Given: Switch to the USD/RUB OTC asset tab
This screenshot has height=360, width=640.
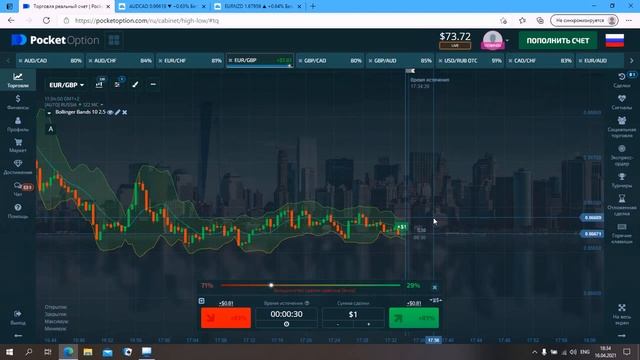Looking at the screenshot, I should click(471, 61).
